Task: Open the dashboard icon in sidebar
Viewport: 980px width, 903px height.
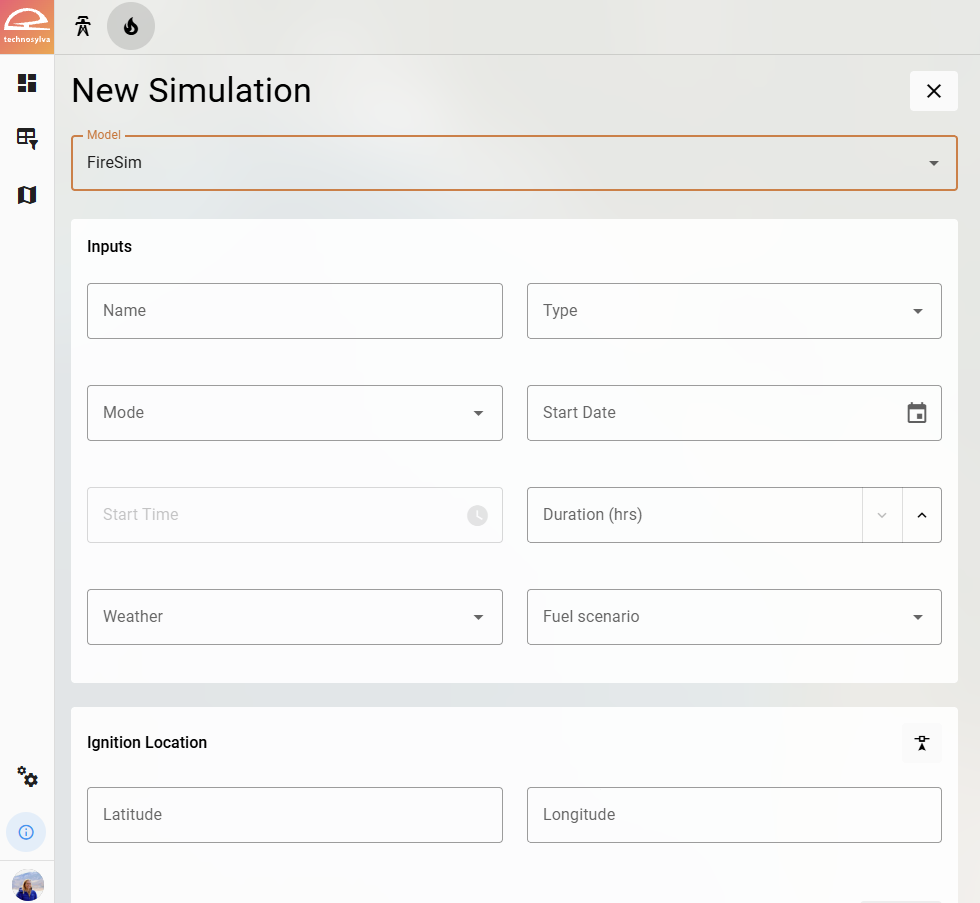Action: click(27, 83)
